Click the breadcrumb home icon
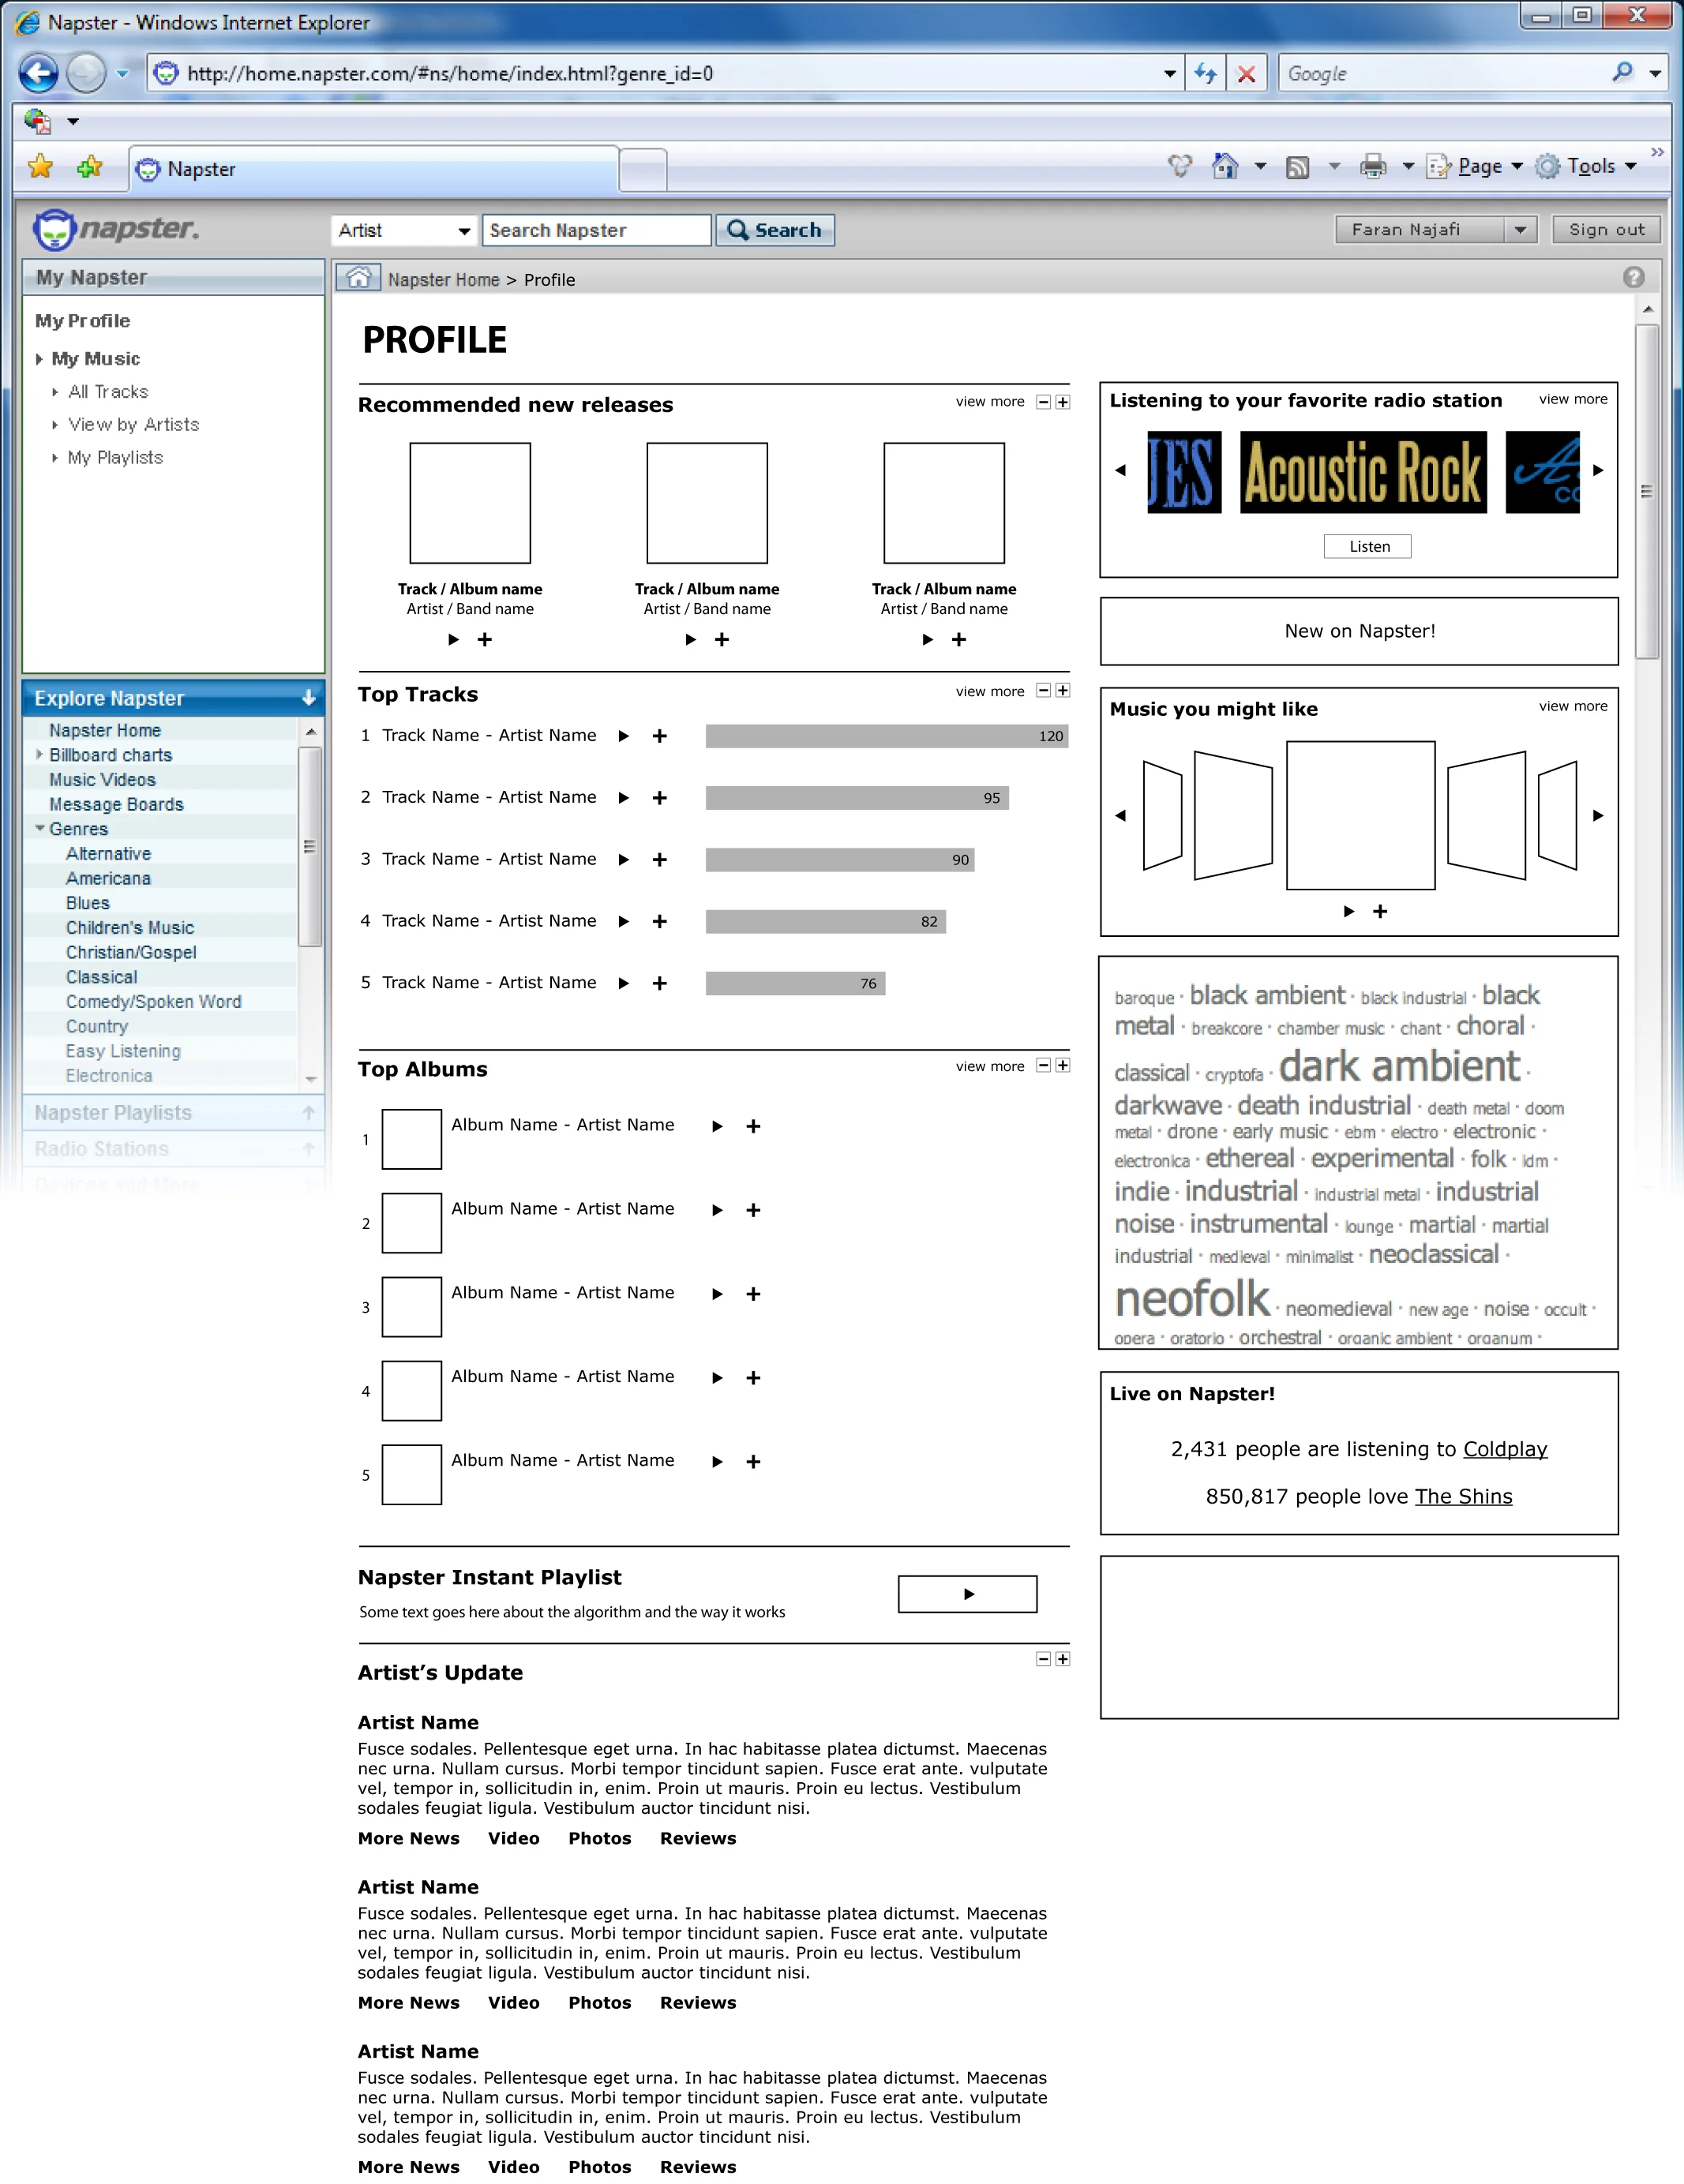 [x=358, y=278]
